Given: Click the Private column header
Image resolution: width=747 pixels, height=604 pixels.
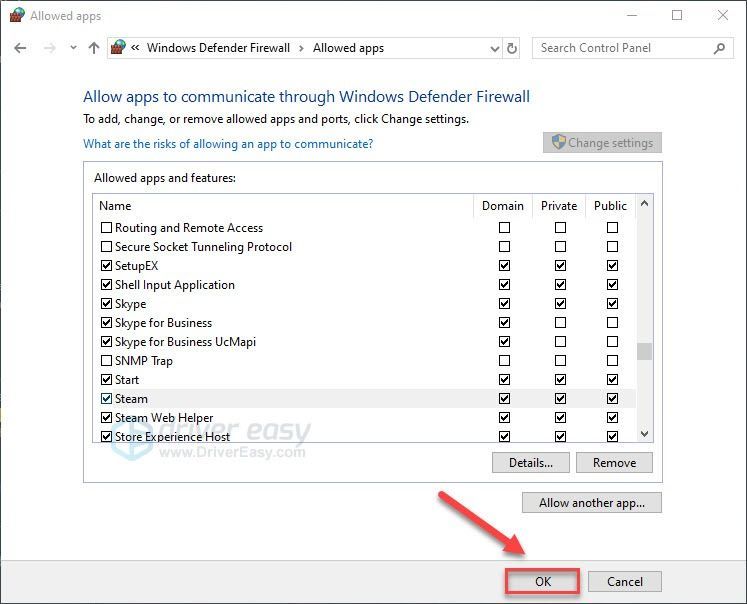Looking at the screenshot, I should 559,206.
